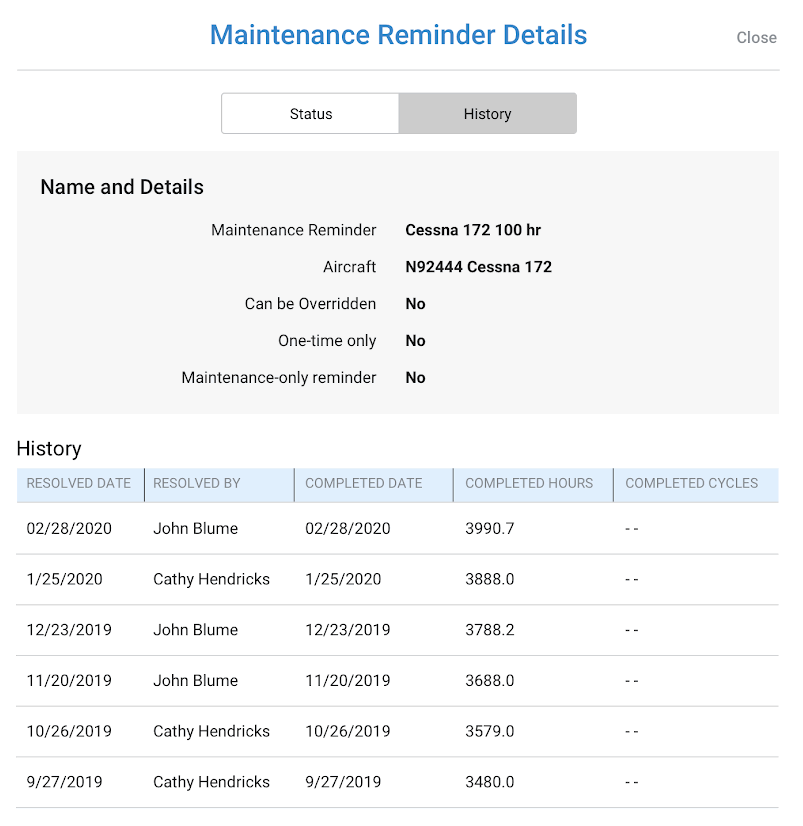Select resolved date 02/28/2020 cell
Screen dimensions: 803x826
click(x=69, y=528)
